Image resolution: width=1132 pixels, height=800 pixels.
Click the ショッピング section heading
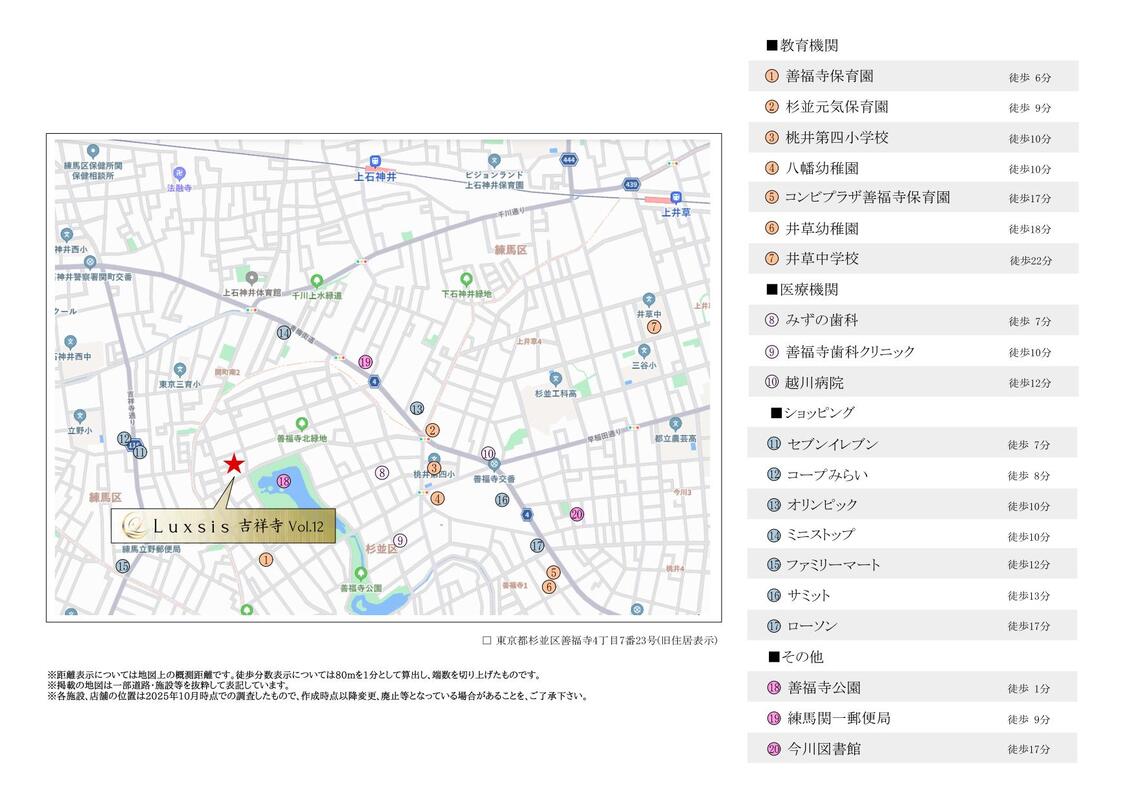point(812,412)
